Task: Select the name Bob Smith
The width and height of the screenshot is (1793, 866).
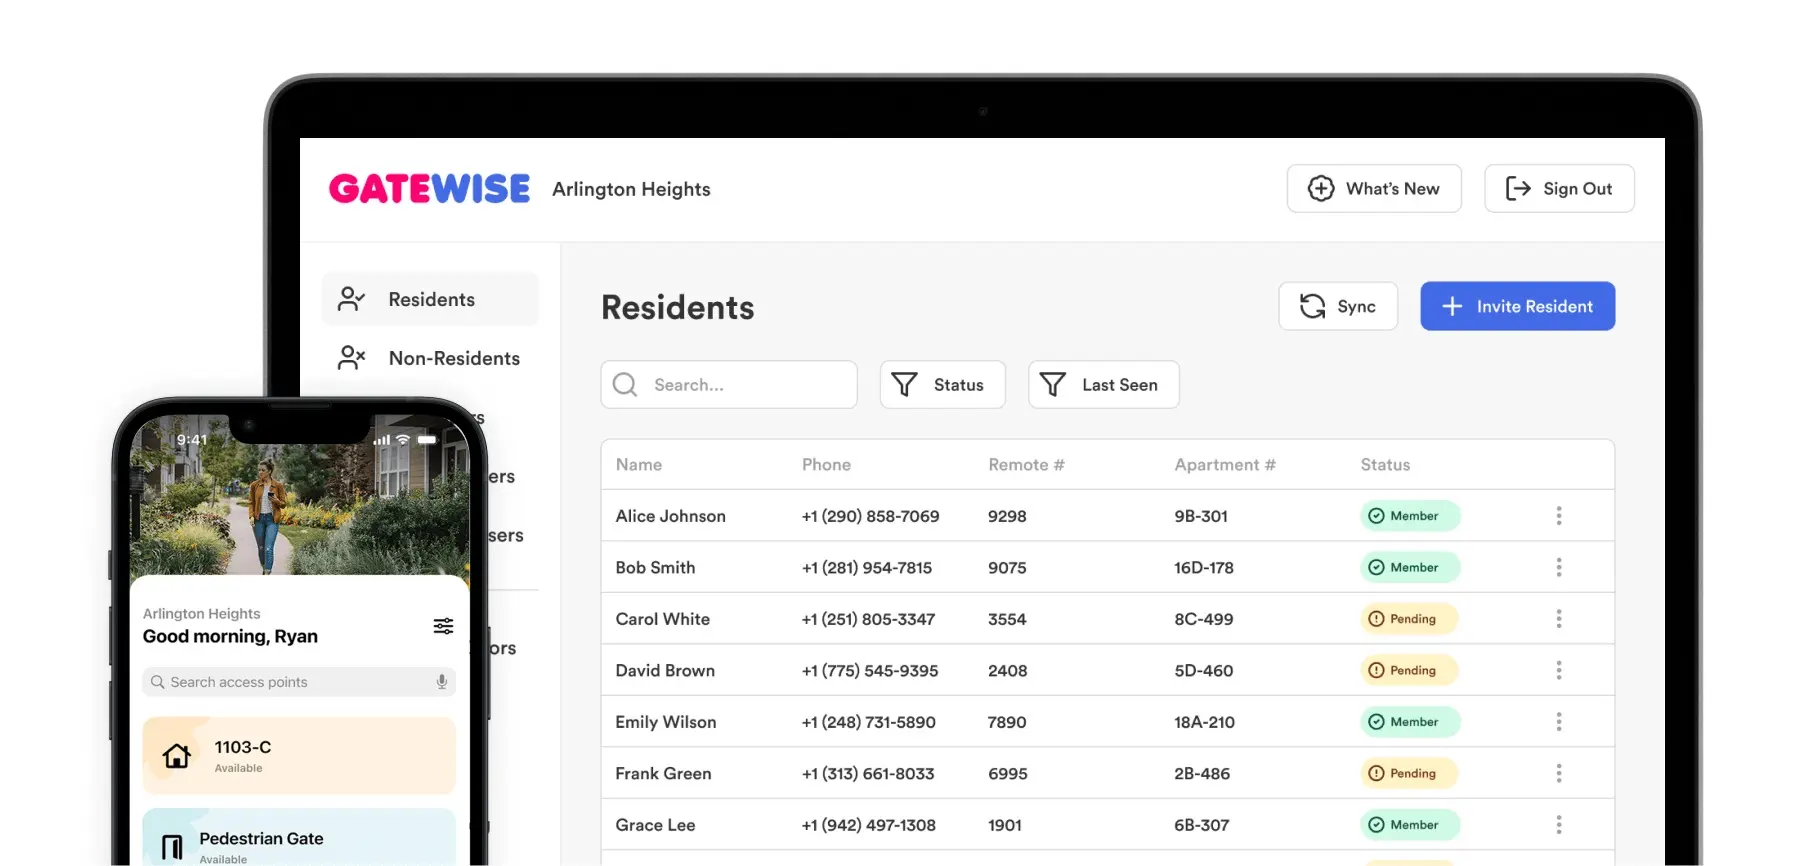Action: coord(655,567)
